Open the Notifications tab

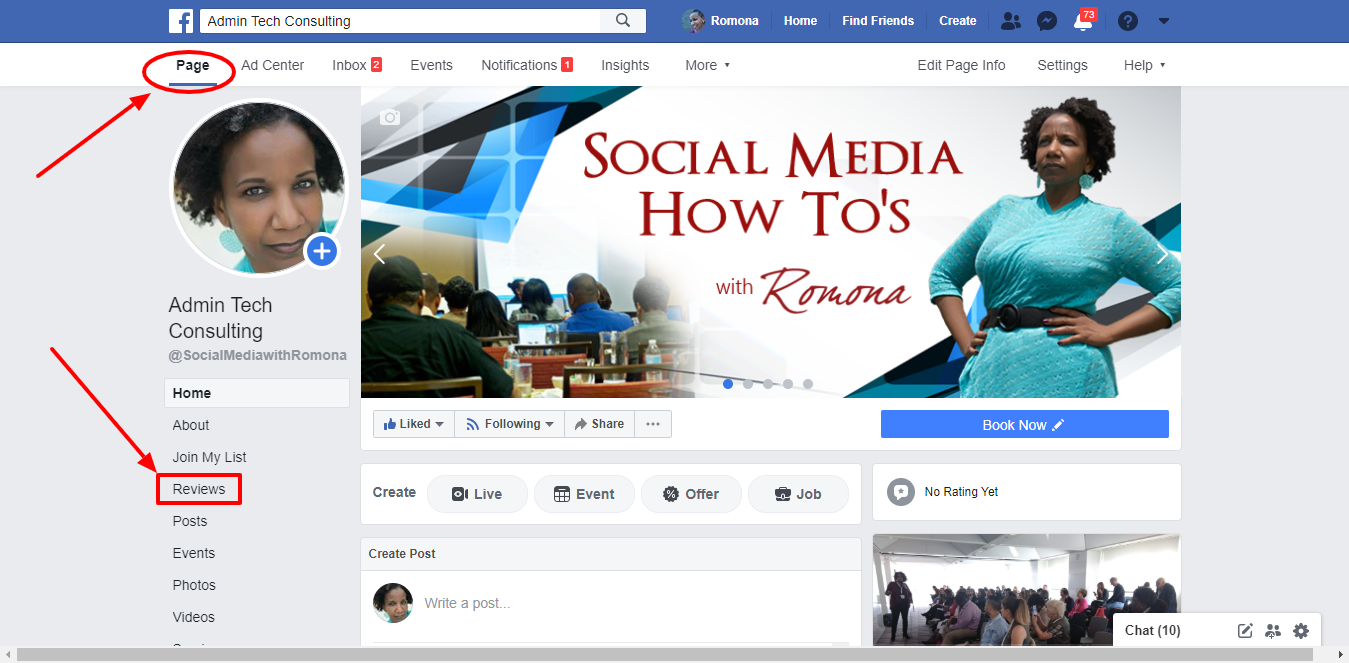click(x=527, y=65)
